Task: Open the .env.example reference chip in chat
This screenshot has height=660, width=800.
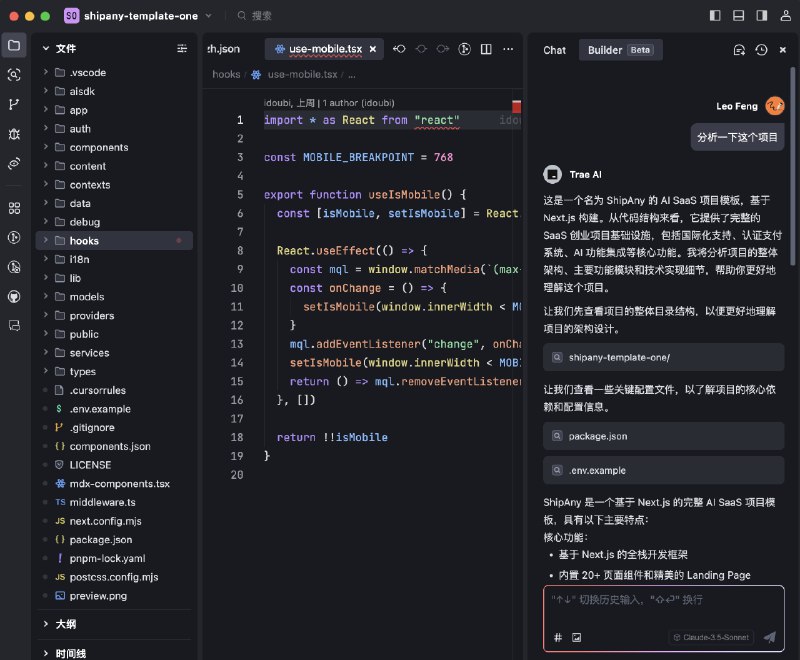Action: click(x=663, y=470)
